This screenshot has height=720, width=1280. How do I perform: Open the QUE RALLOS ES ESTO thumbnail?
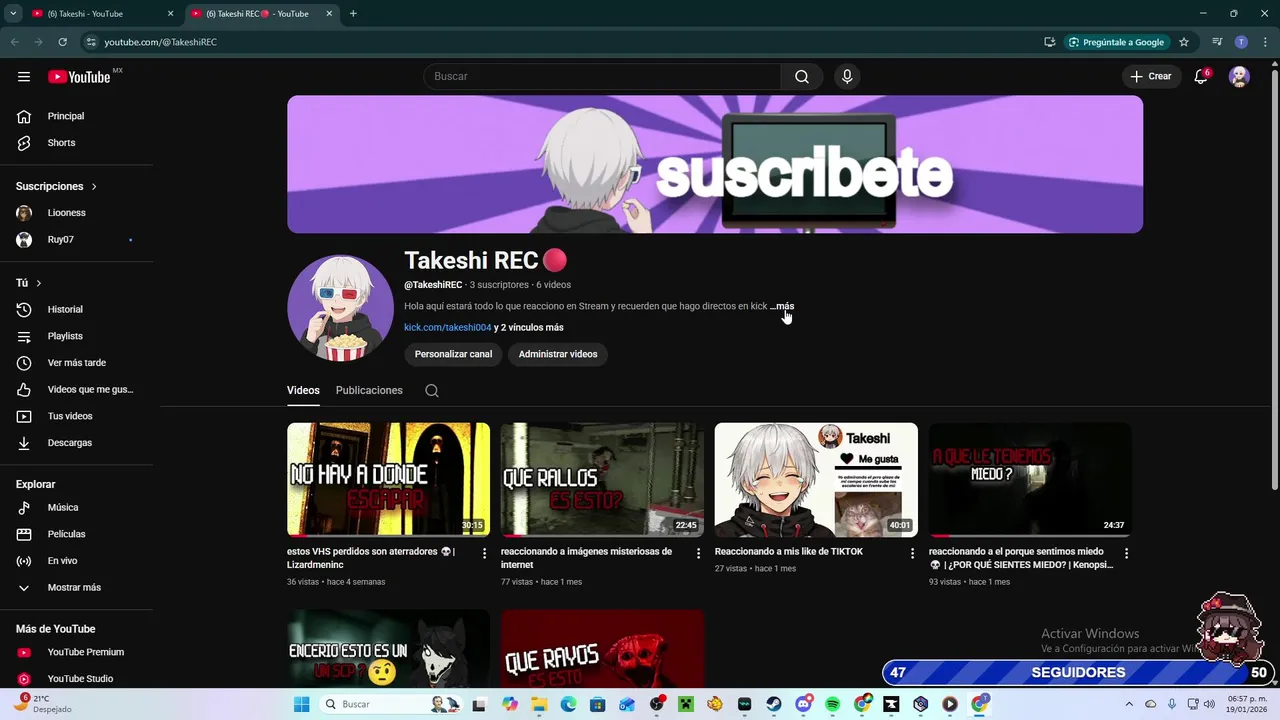(x=602, y=479)
